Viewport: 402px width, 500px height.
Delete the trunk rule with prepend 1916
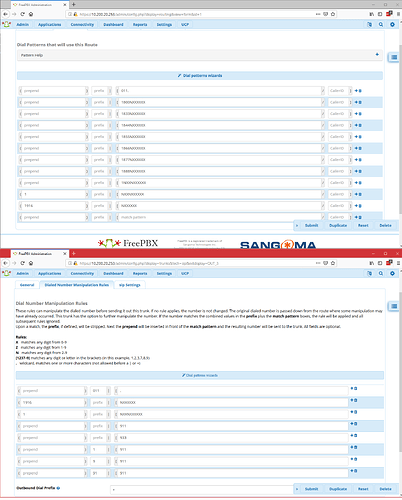pyautogui.click(x=356, y=400)
